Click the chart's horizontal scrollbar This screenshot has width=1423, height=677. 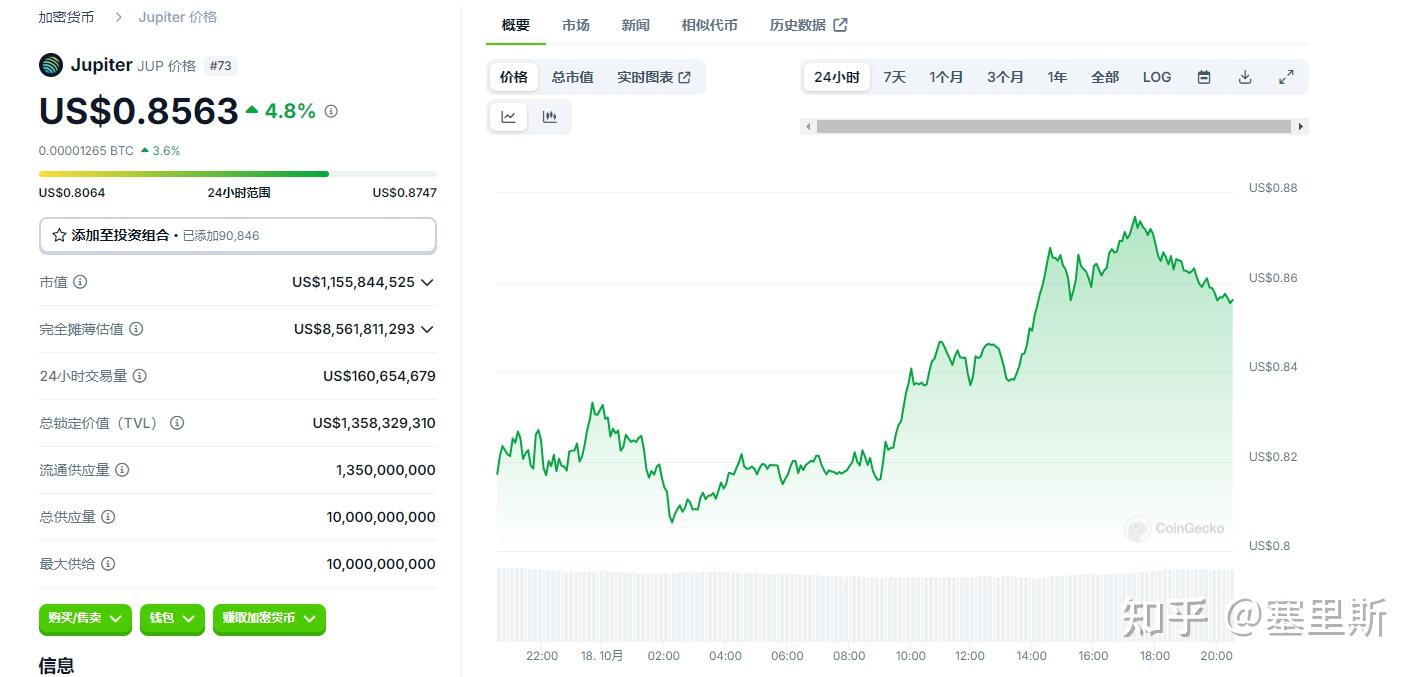pos(1054,126)
